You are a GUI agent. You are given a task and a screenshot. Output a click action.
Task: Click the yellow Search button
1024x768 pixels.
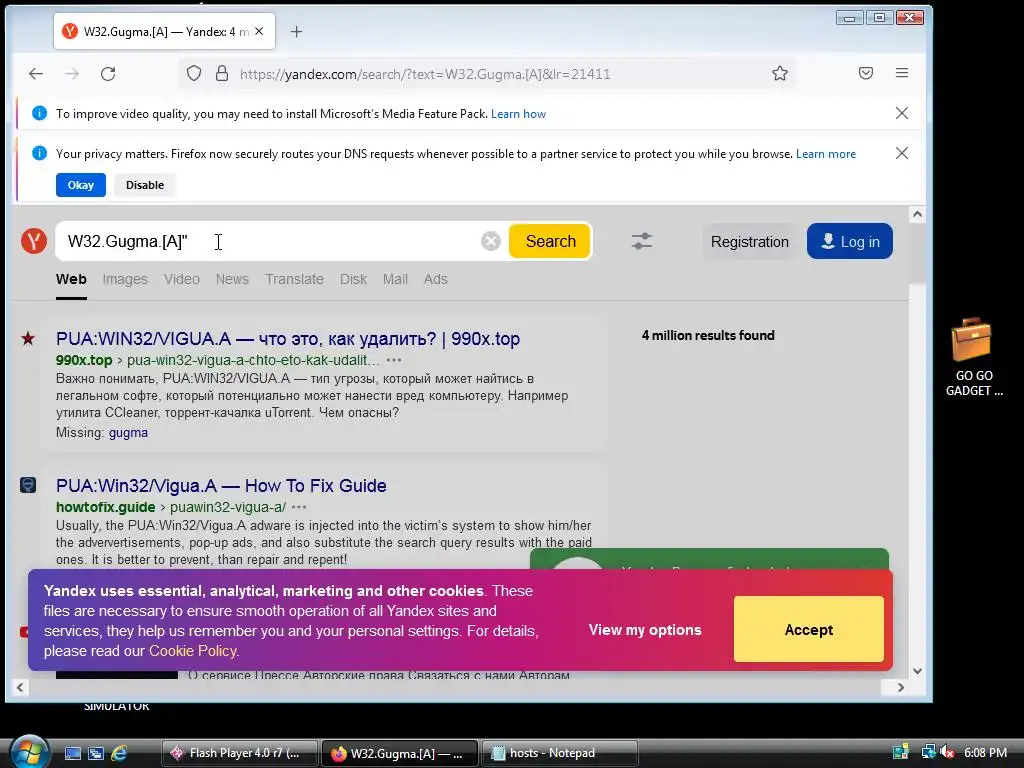click(x=550, y=241)
